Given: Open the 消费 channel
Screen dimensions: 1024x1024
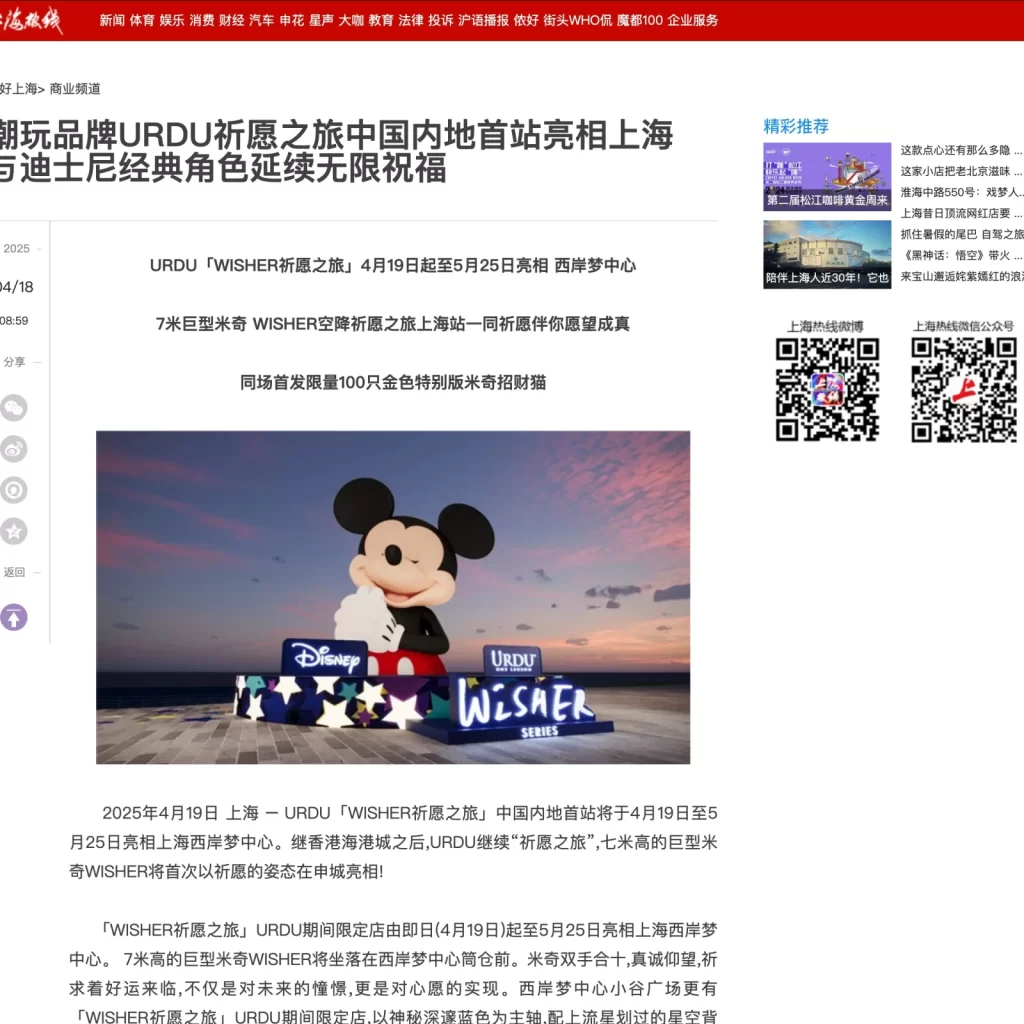Looking at the screenshot, I should click(x=202, y=20).
